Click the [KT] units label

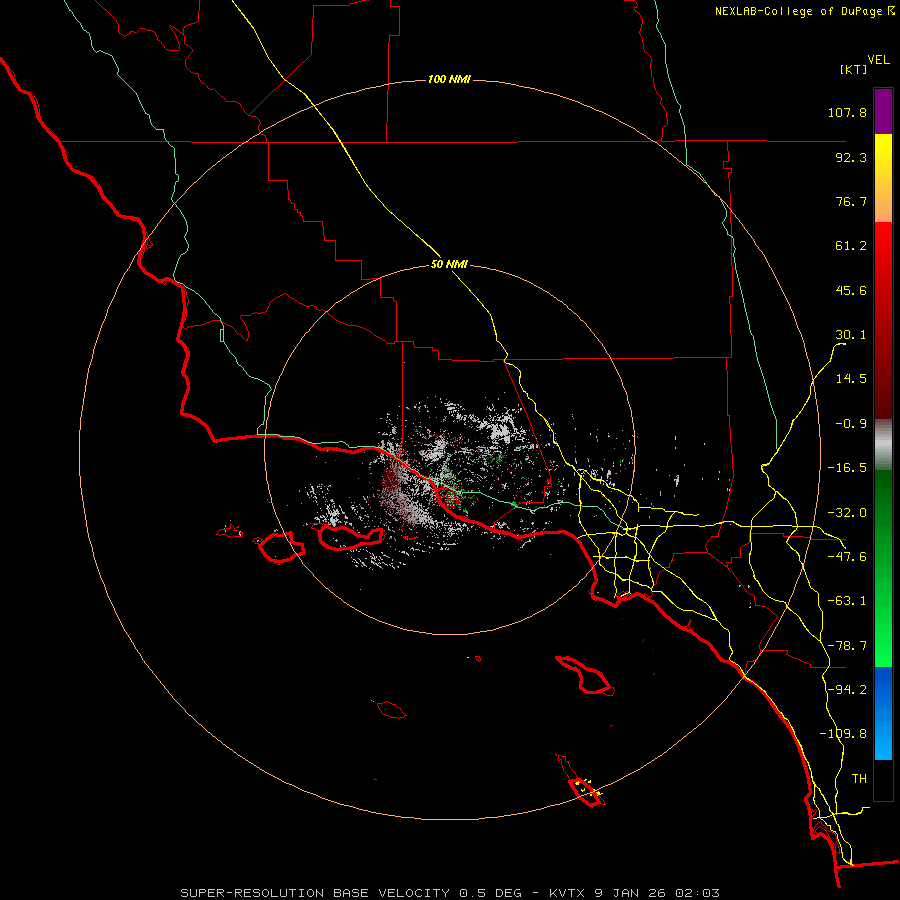pos(853,69)
